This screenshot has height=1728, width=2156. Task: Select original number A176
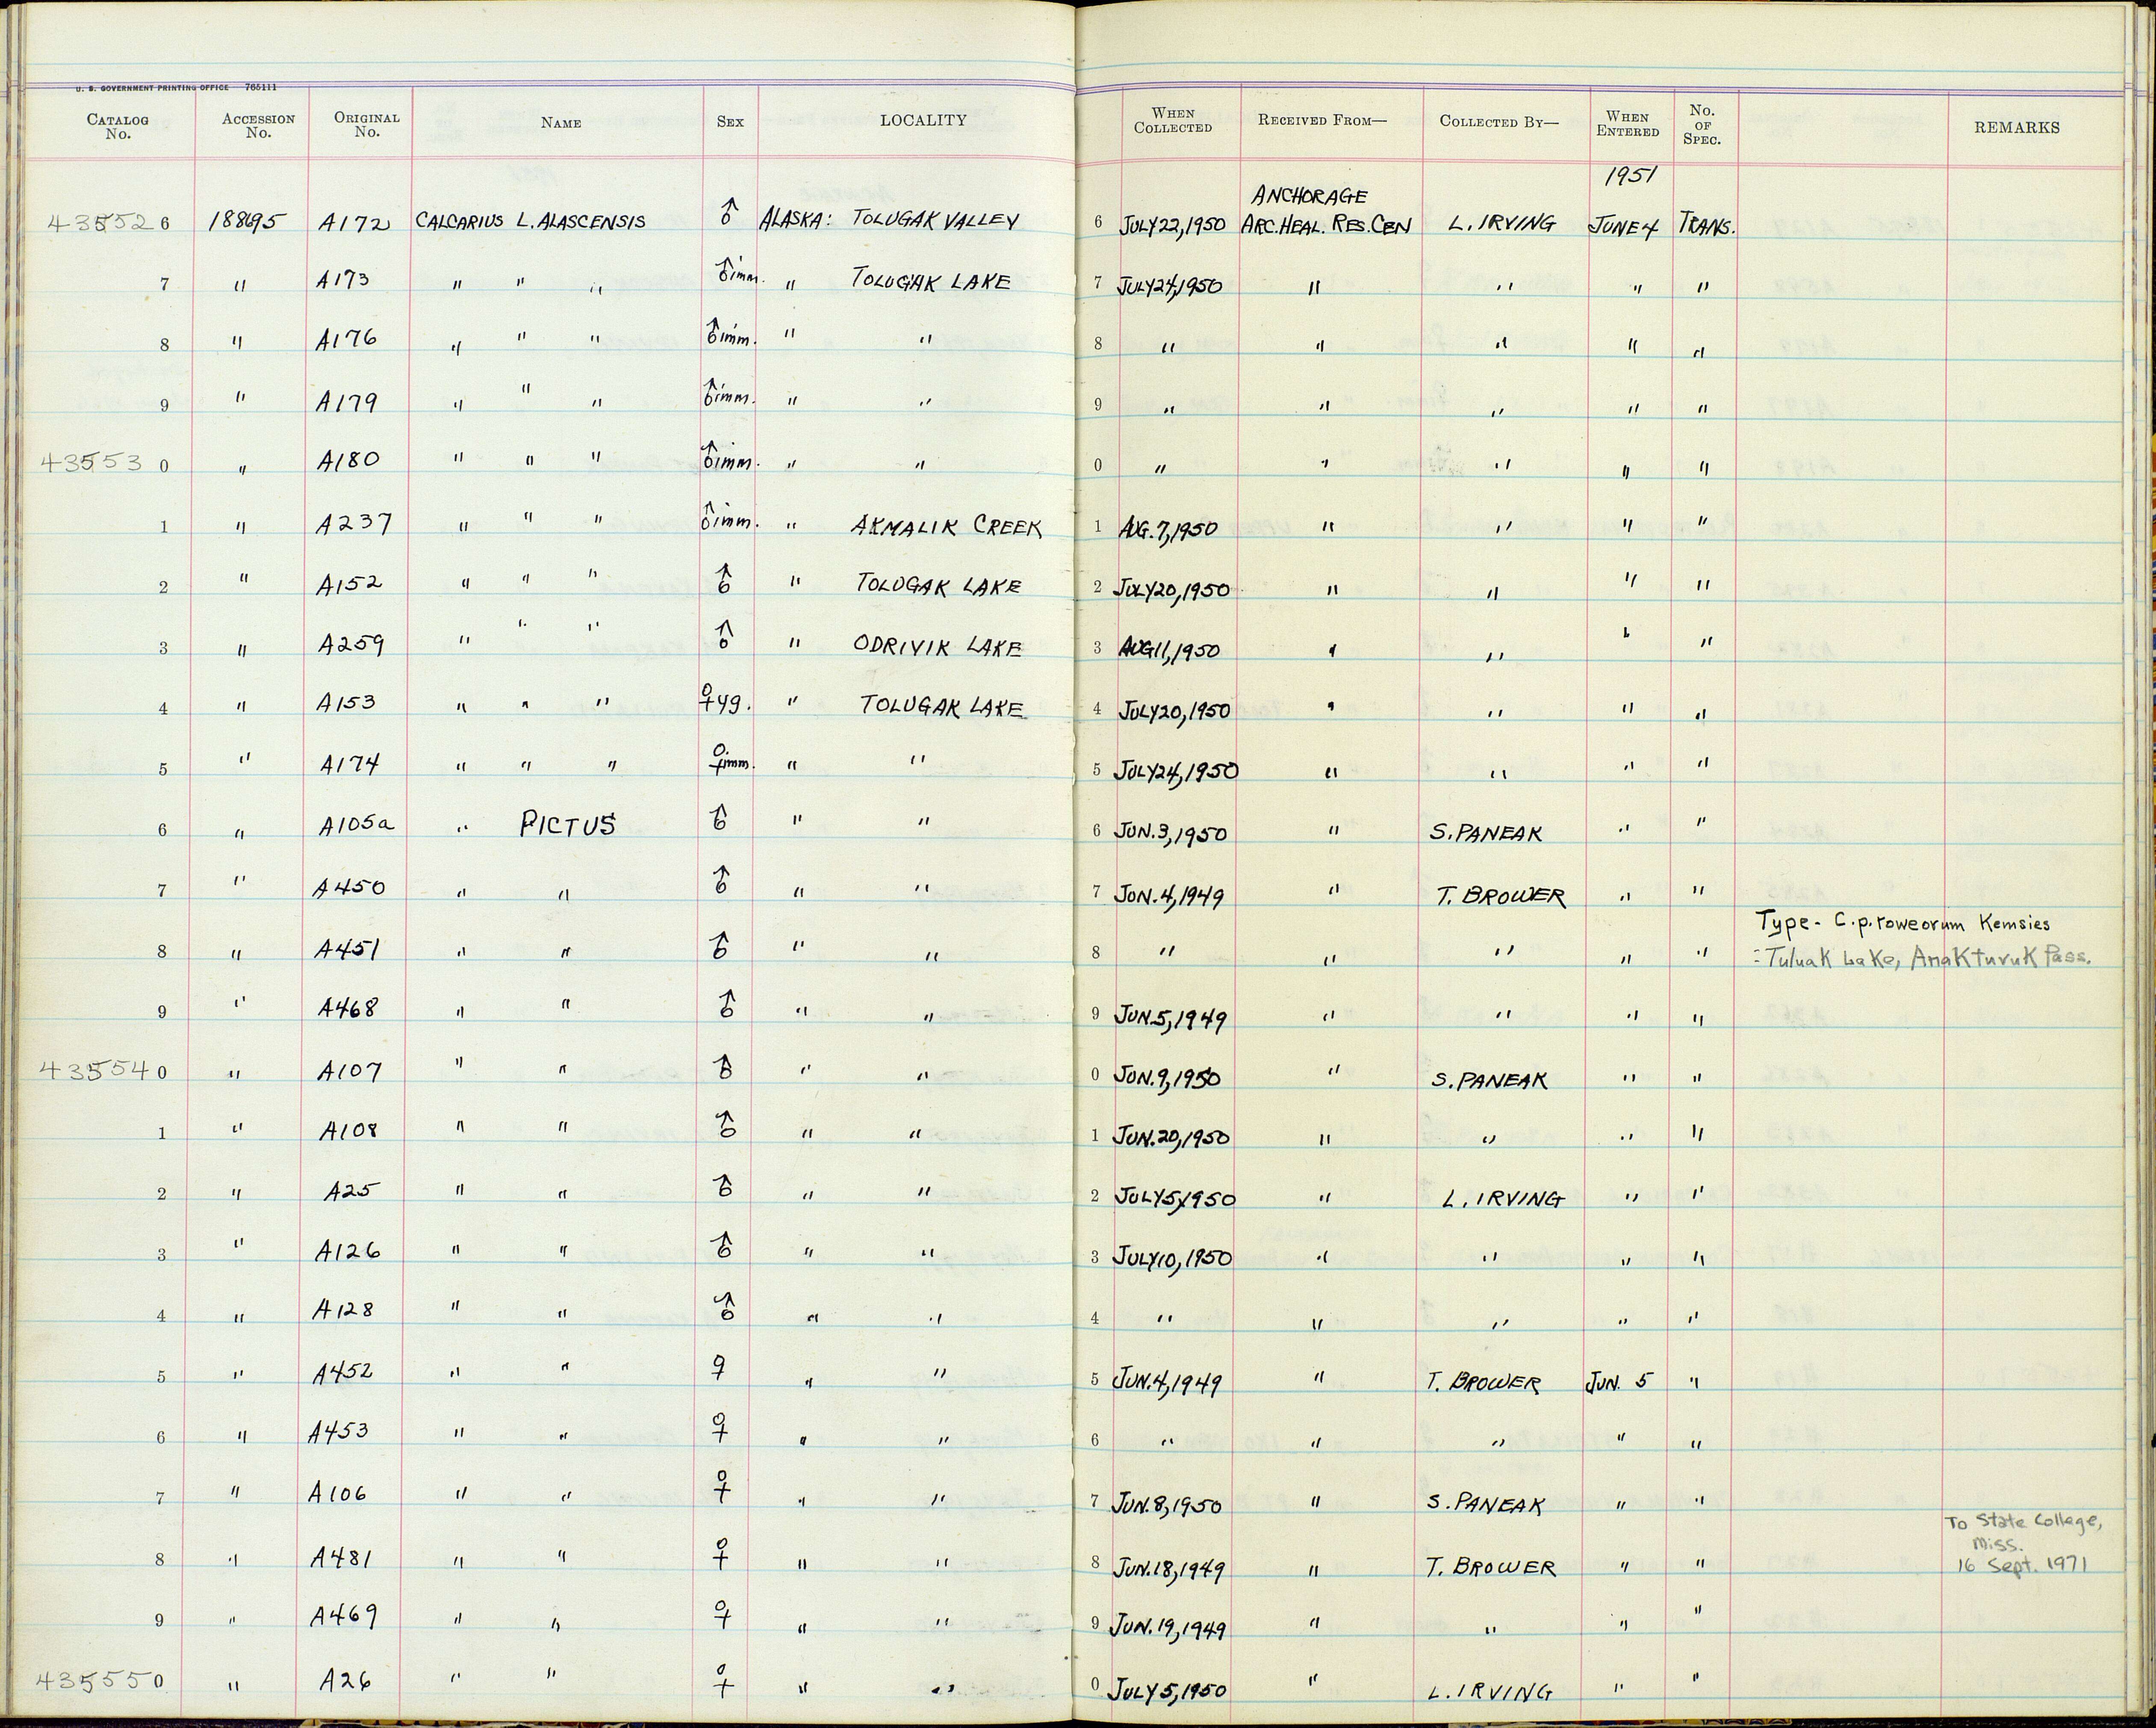pos(345,342)
